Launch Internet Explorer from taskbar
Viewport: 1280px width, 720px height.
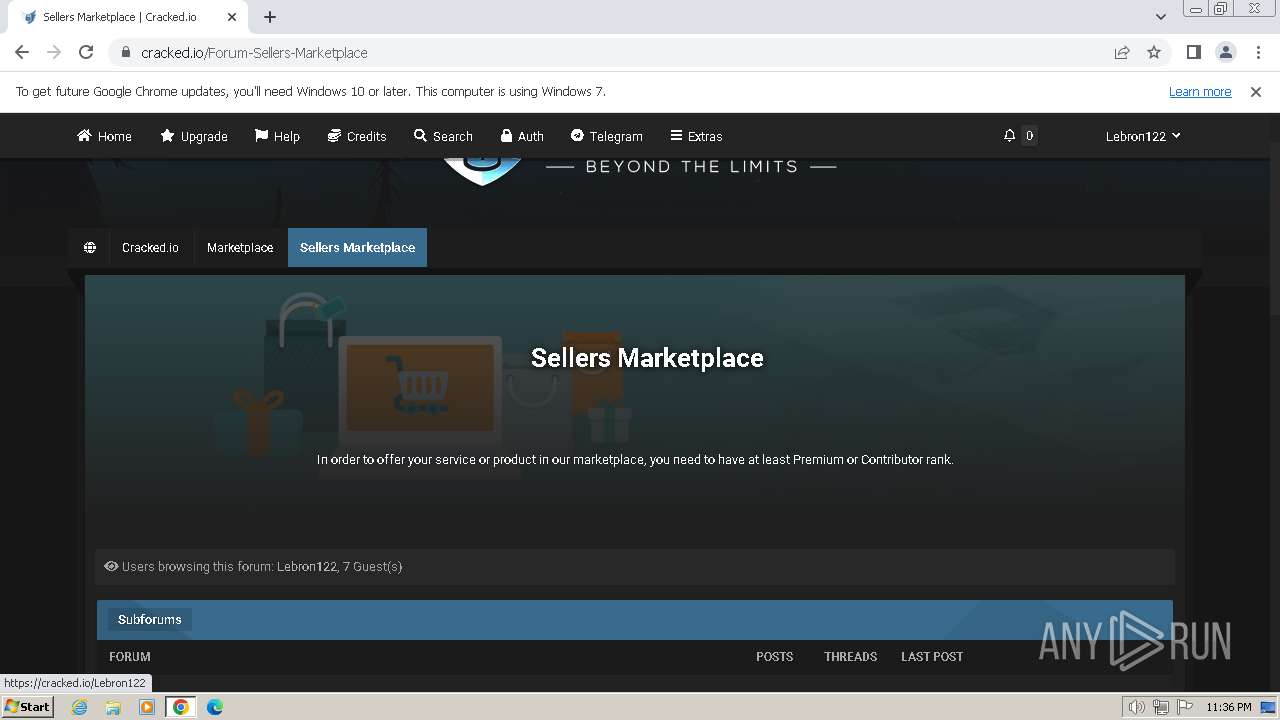click(79, 707)
